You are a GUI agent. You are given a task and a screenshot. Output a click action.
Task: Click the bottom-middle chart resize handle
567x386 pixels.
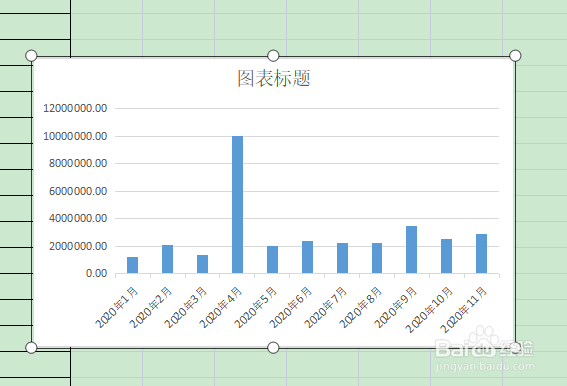point(273,348)
